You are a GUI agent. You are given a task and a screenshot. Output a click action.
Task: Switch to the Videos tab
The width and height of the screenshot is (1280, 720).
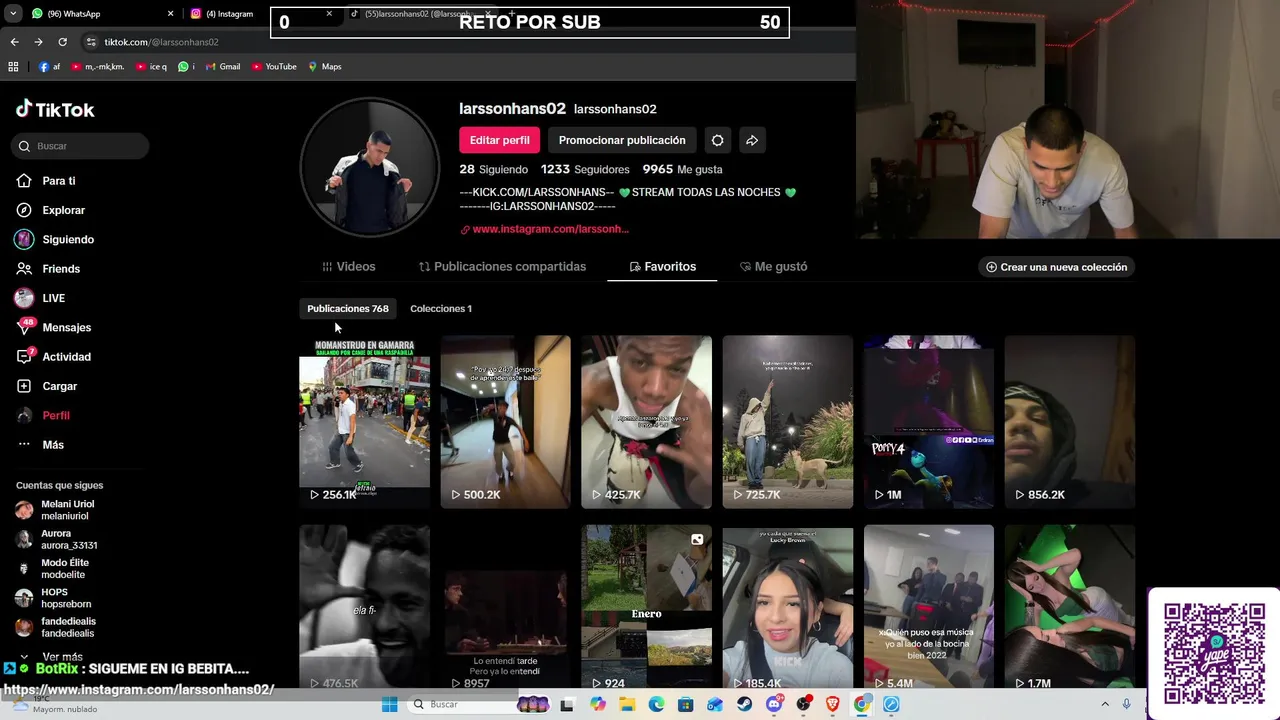point(348,267)
